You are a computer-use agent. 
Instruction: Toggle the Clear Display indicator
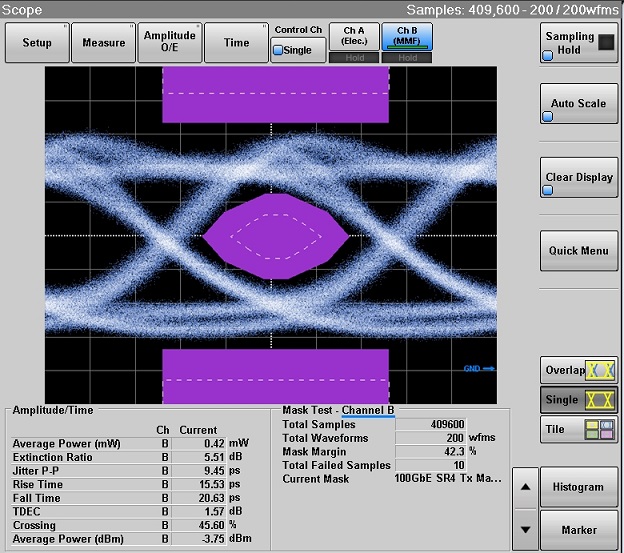548,190
